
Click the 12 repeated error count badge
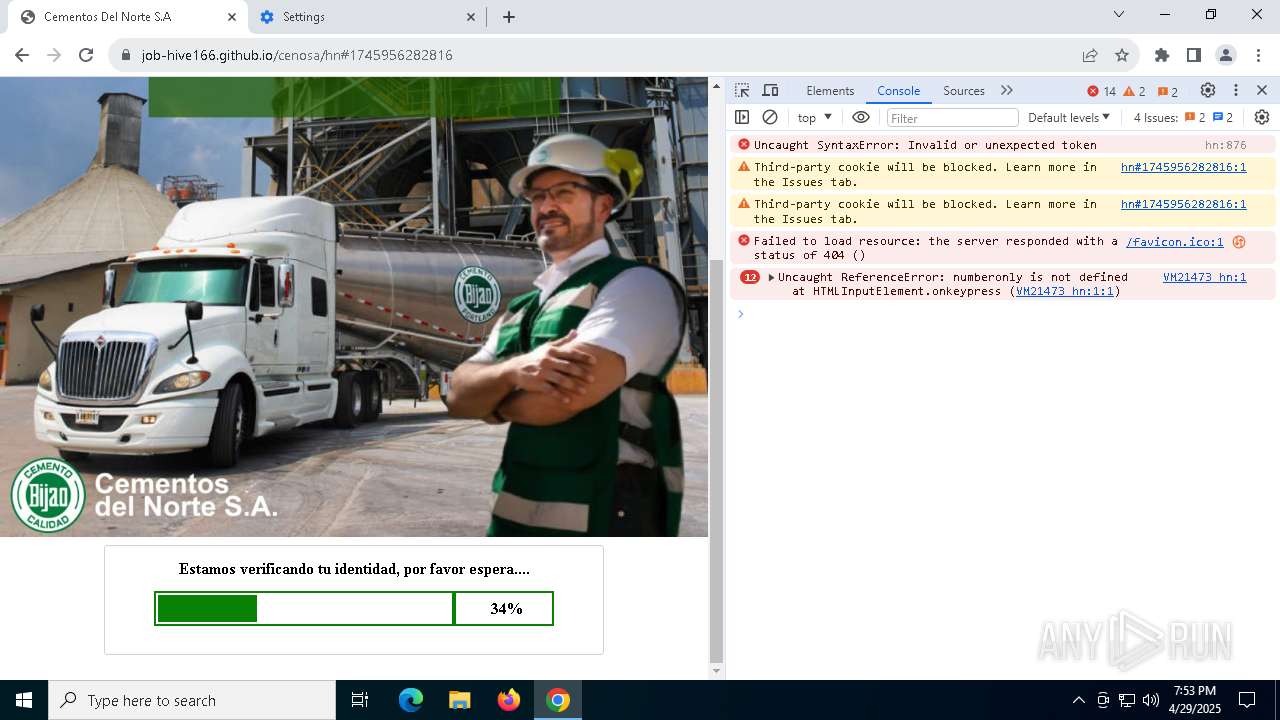tap(750, 277)
